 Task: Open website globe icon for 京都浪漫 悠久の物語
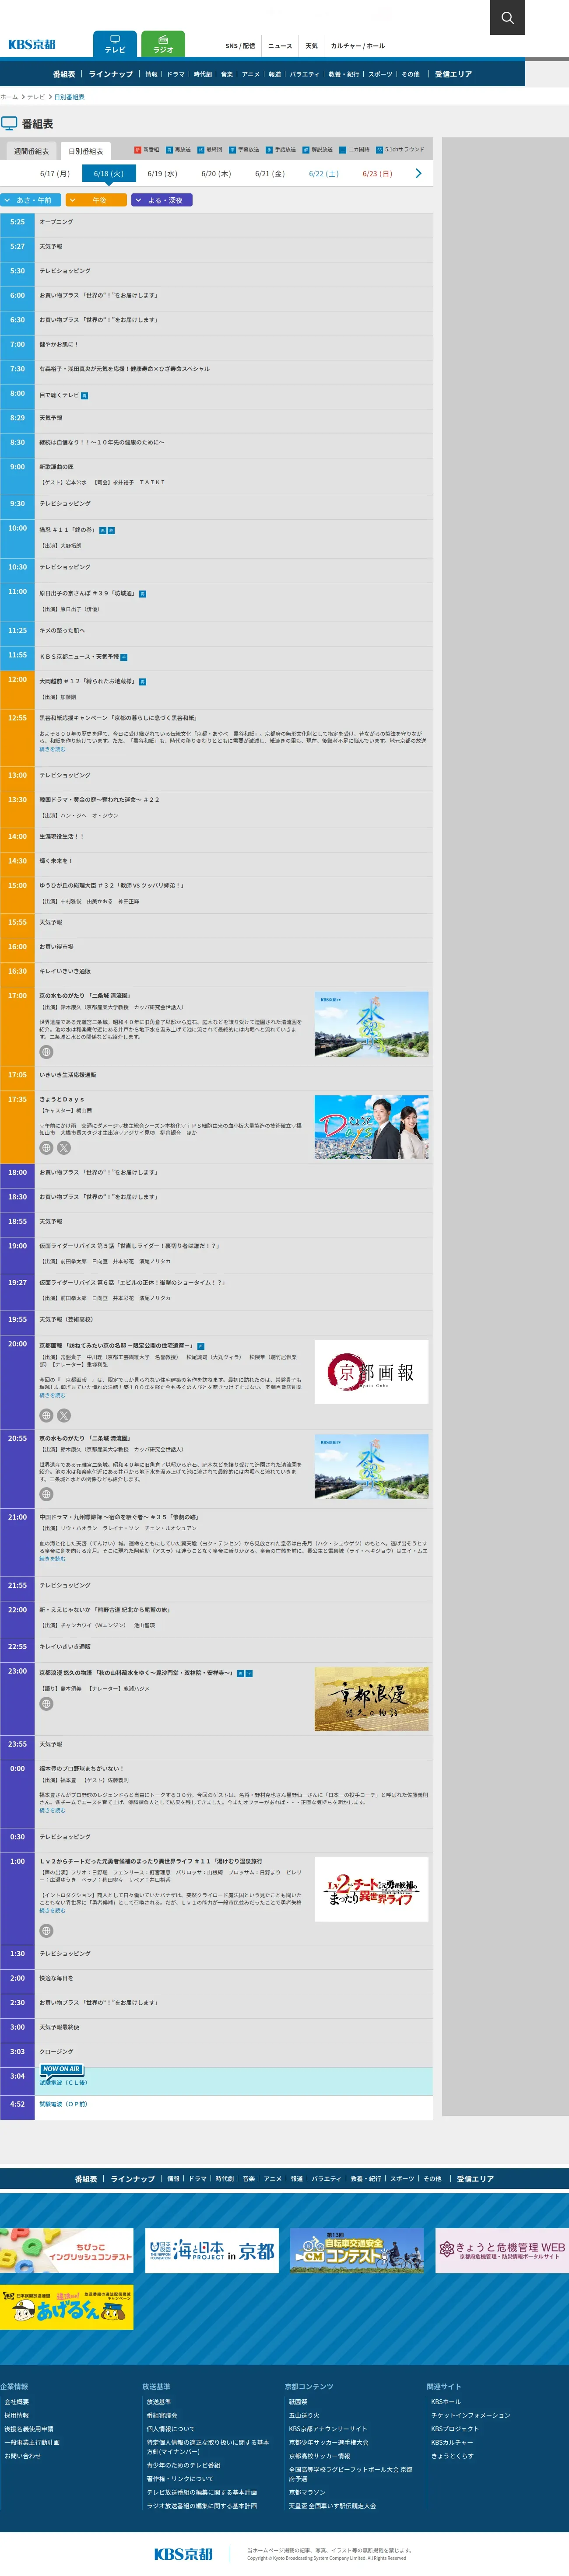pos(46,1703)
